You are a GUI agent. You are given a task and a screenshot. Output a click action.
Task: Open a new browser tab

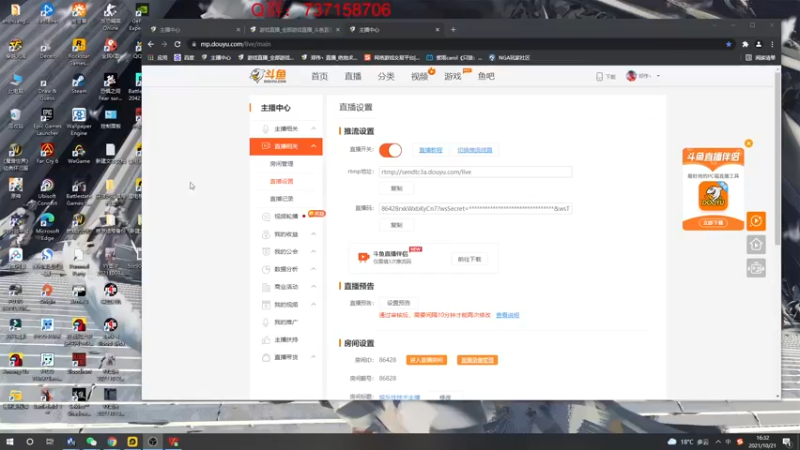[x=453, y=30]
